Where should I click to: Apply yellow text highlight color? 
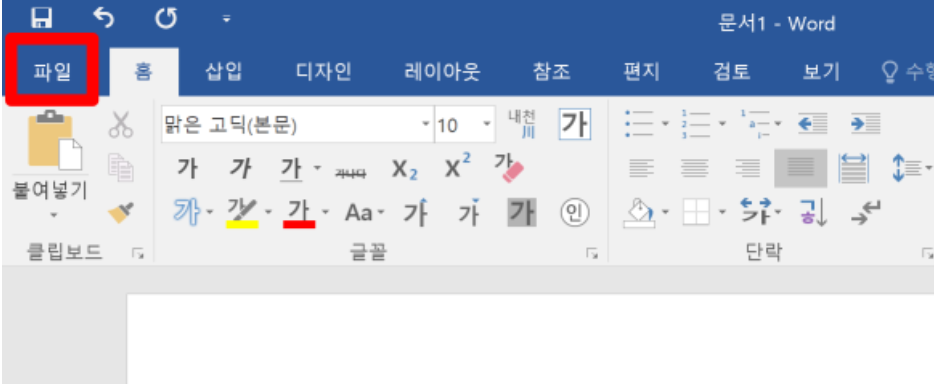pyautogui.click(x=242, y=213)
